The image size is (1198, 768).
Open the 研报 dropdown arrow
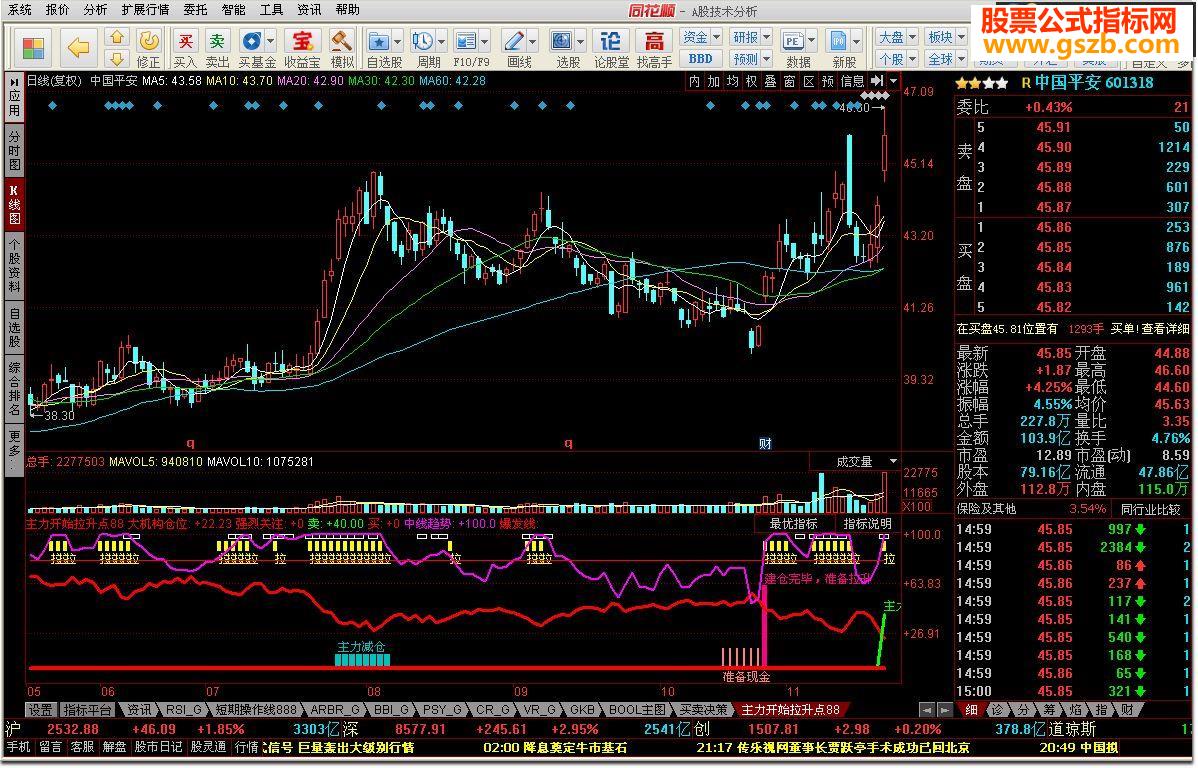coord(766,37)
